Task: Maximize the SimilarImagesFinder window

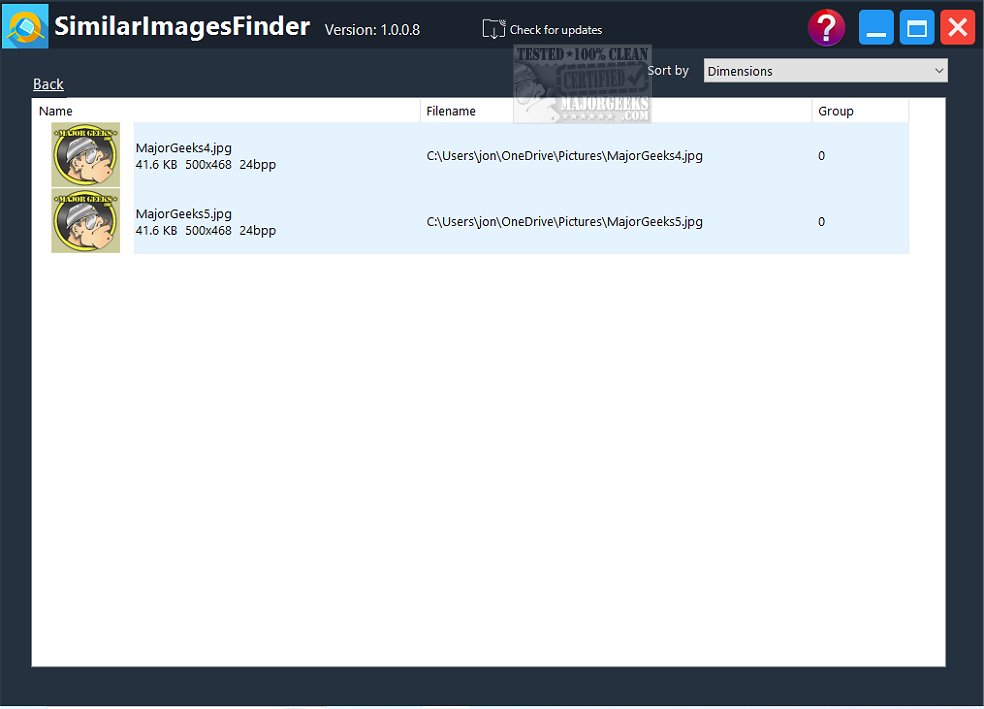Action: (916, 28)
